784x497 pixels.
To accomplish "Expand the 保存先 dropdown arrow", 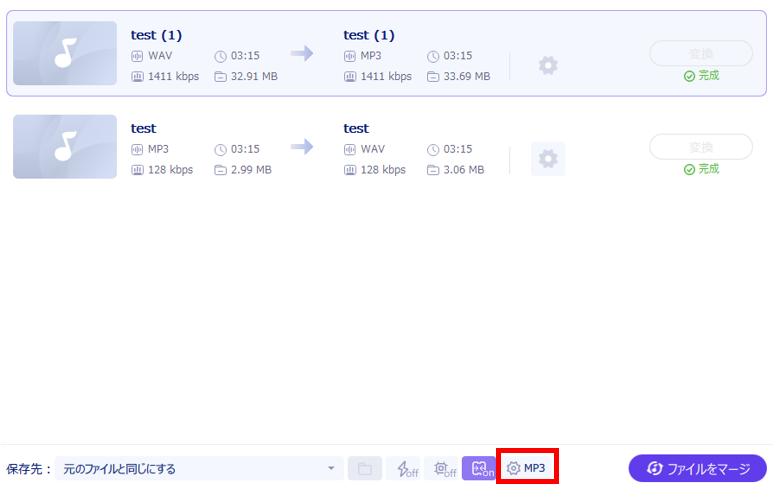I will tap(331, 468).
